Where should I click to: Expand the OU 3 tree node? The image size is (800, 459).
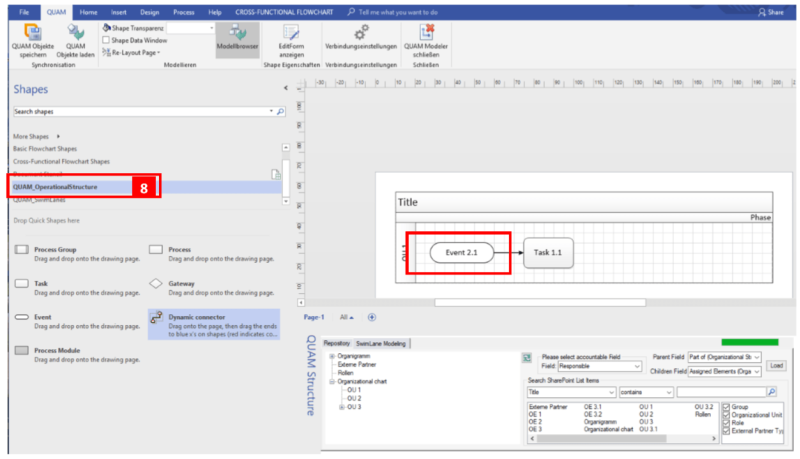pyautogui.click(x=342, y=407)
